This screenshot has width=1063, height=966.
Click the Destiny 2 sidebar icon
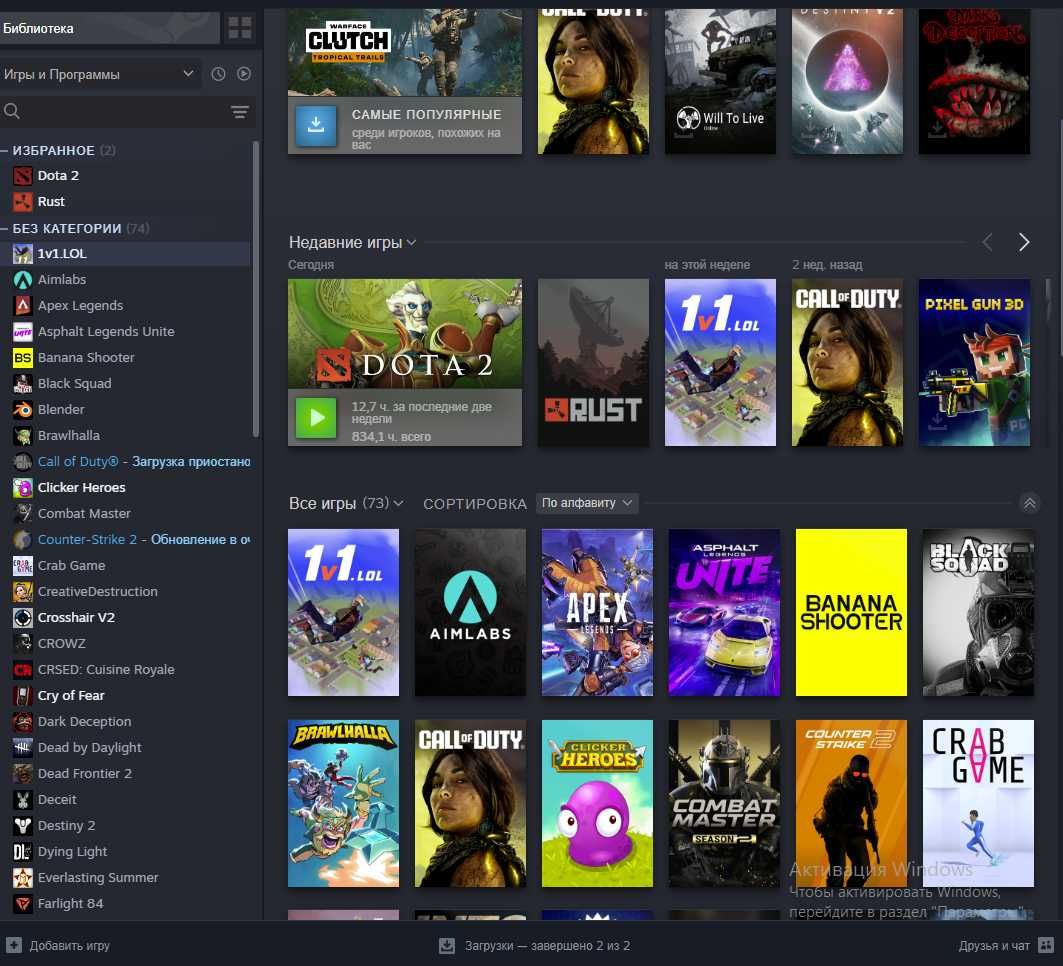click(22, 826)
